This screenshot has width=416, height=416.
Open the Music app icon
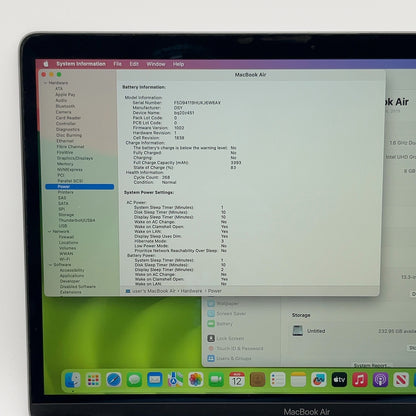coord(360,380)
